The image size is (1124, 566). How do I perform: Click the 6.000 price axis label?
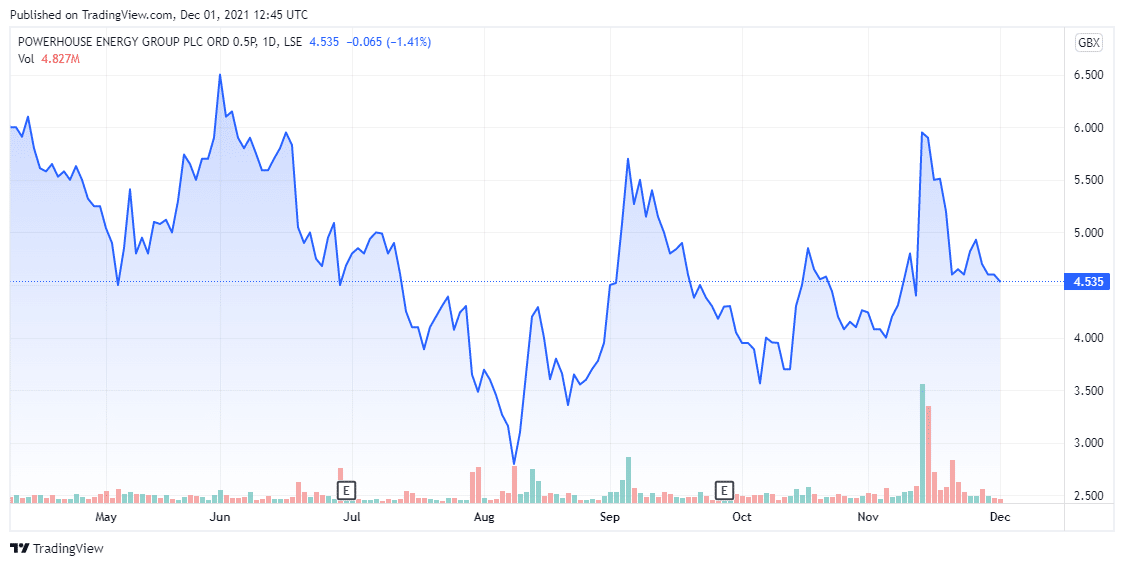[1087, 128]
